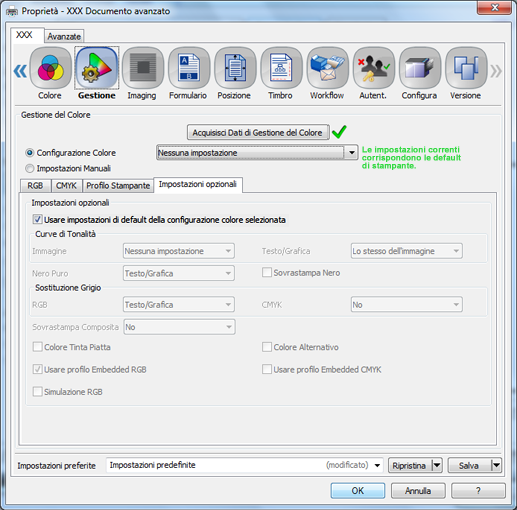
Task: Click the right double-chevron scroll arrow
Action: 496,71
